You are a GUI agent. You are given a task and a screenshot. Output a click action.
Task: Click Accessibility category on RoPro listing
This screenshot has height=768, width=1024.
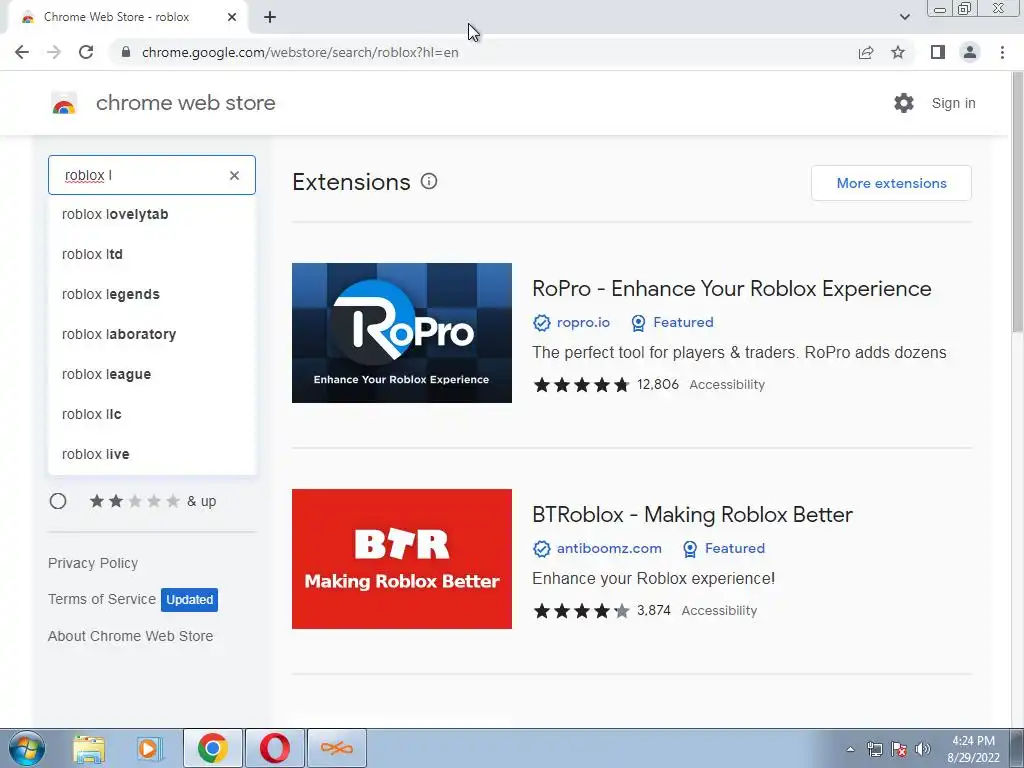tap(727, 385)
